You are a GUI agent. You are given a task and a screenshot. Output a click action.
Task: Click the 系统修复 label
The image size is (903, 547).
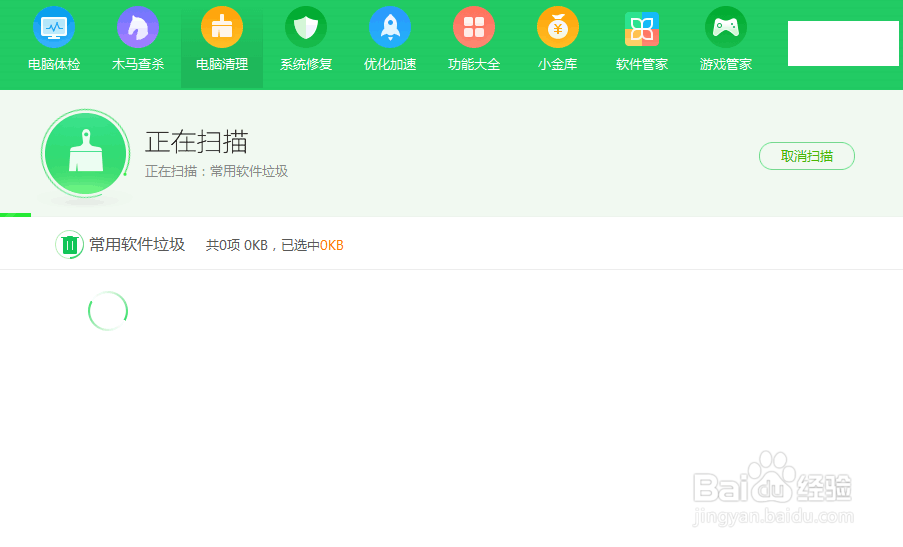(306, 64)
